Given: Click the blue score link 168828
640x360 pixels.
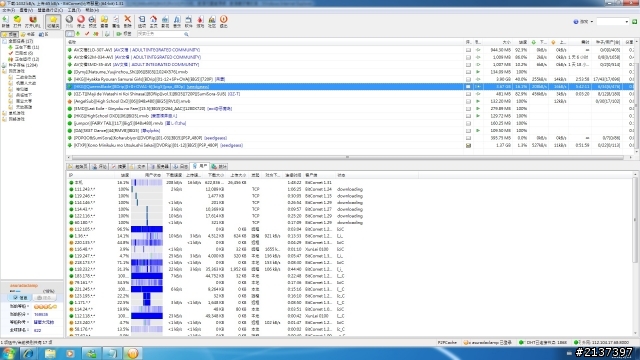Looking at the screenshot, I should [41, 315].
